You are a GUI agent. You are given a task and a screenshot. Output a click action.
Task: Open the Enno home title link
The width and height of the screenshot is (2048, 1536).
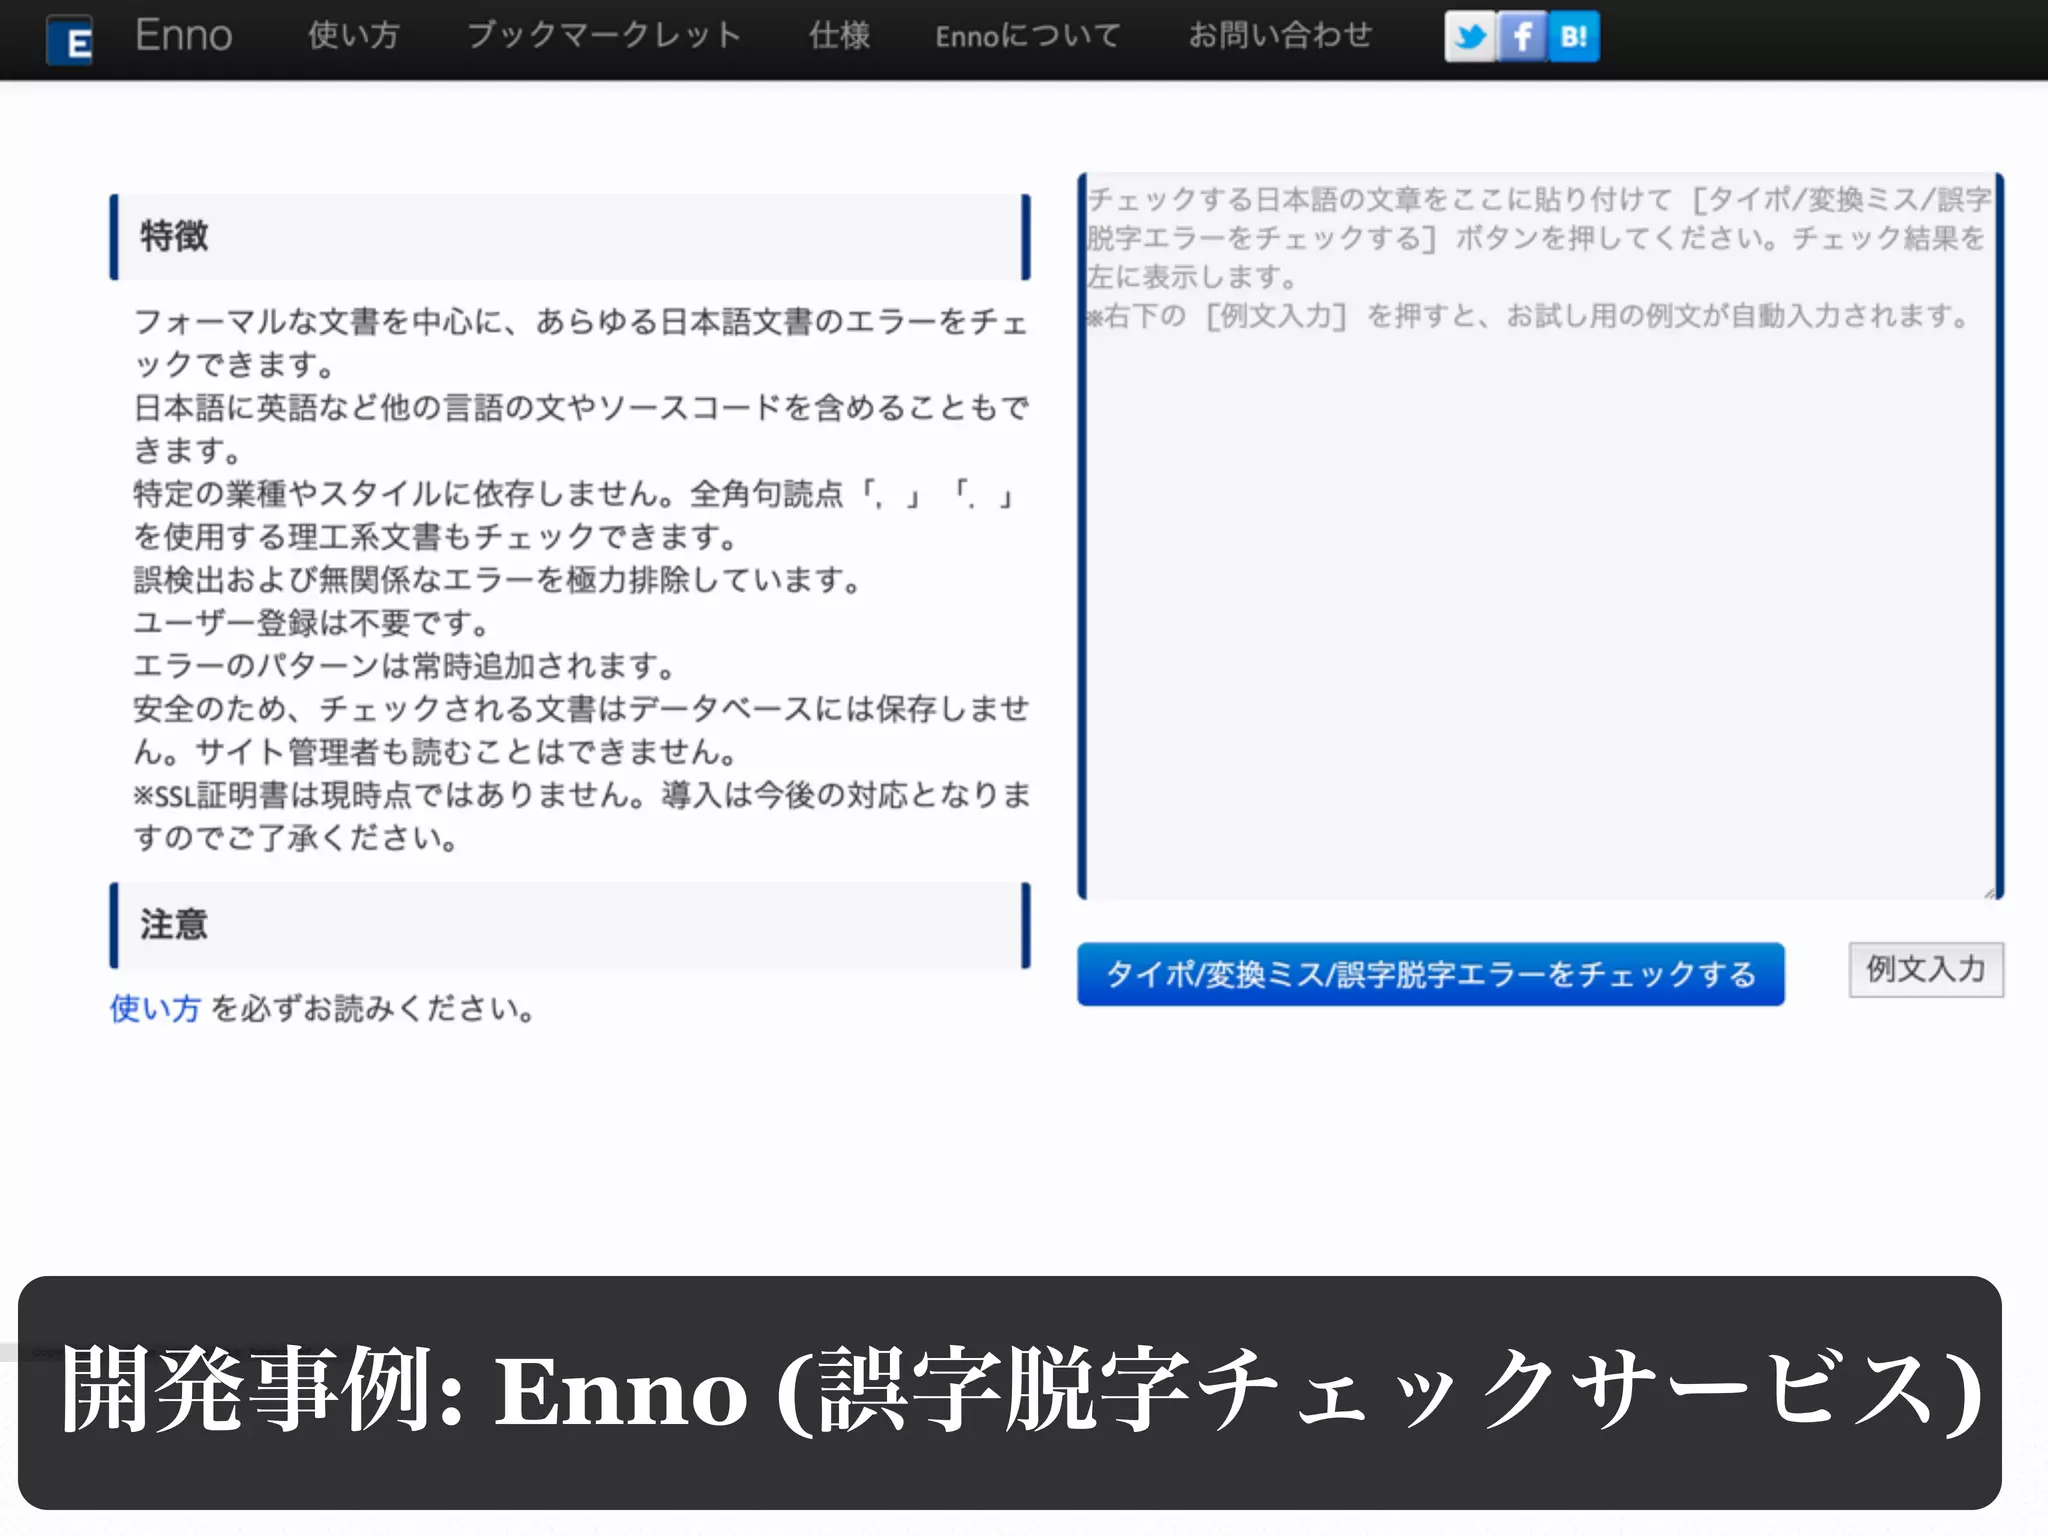184,36
